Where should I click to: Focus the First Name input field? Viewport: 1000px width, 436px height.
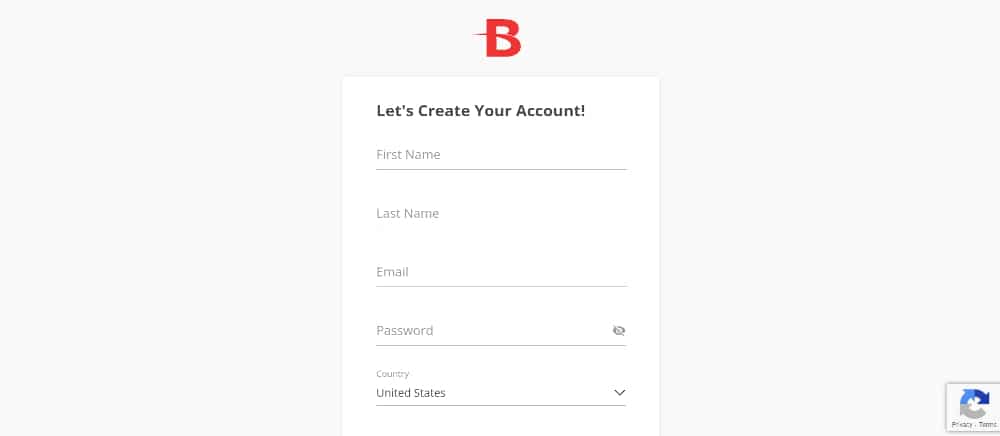point(500,155)
